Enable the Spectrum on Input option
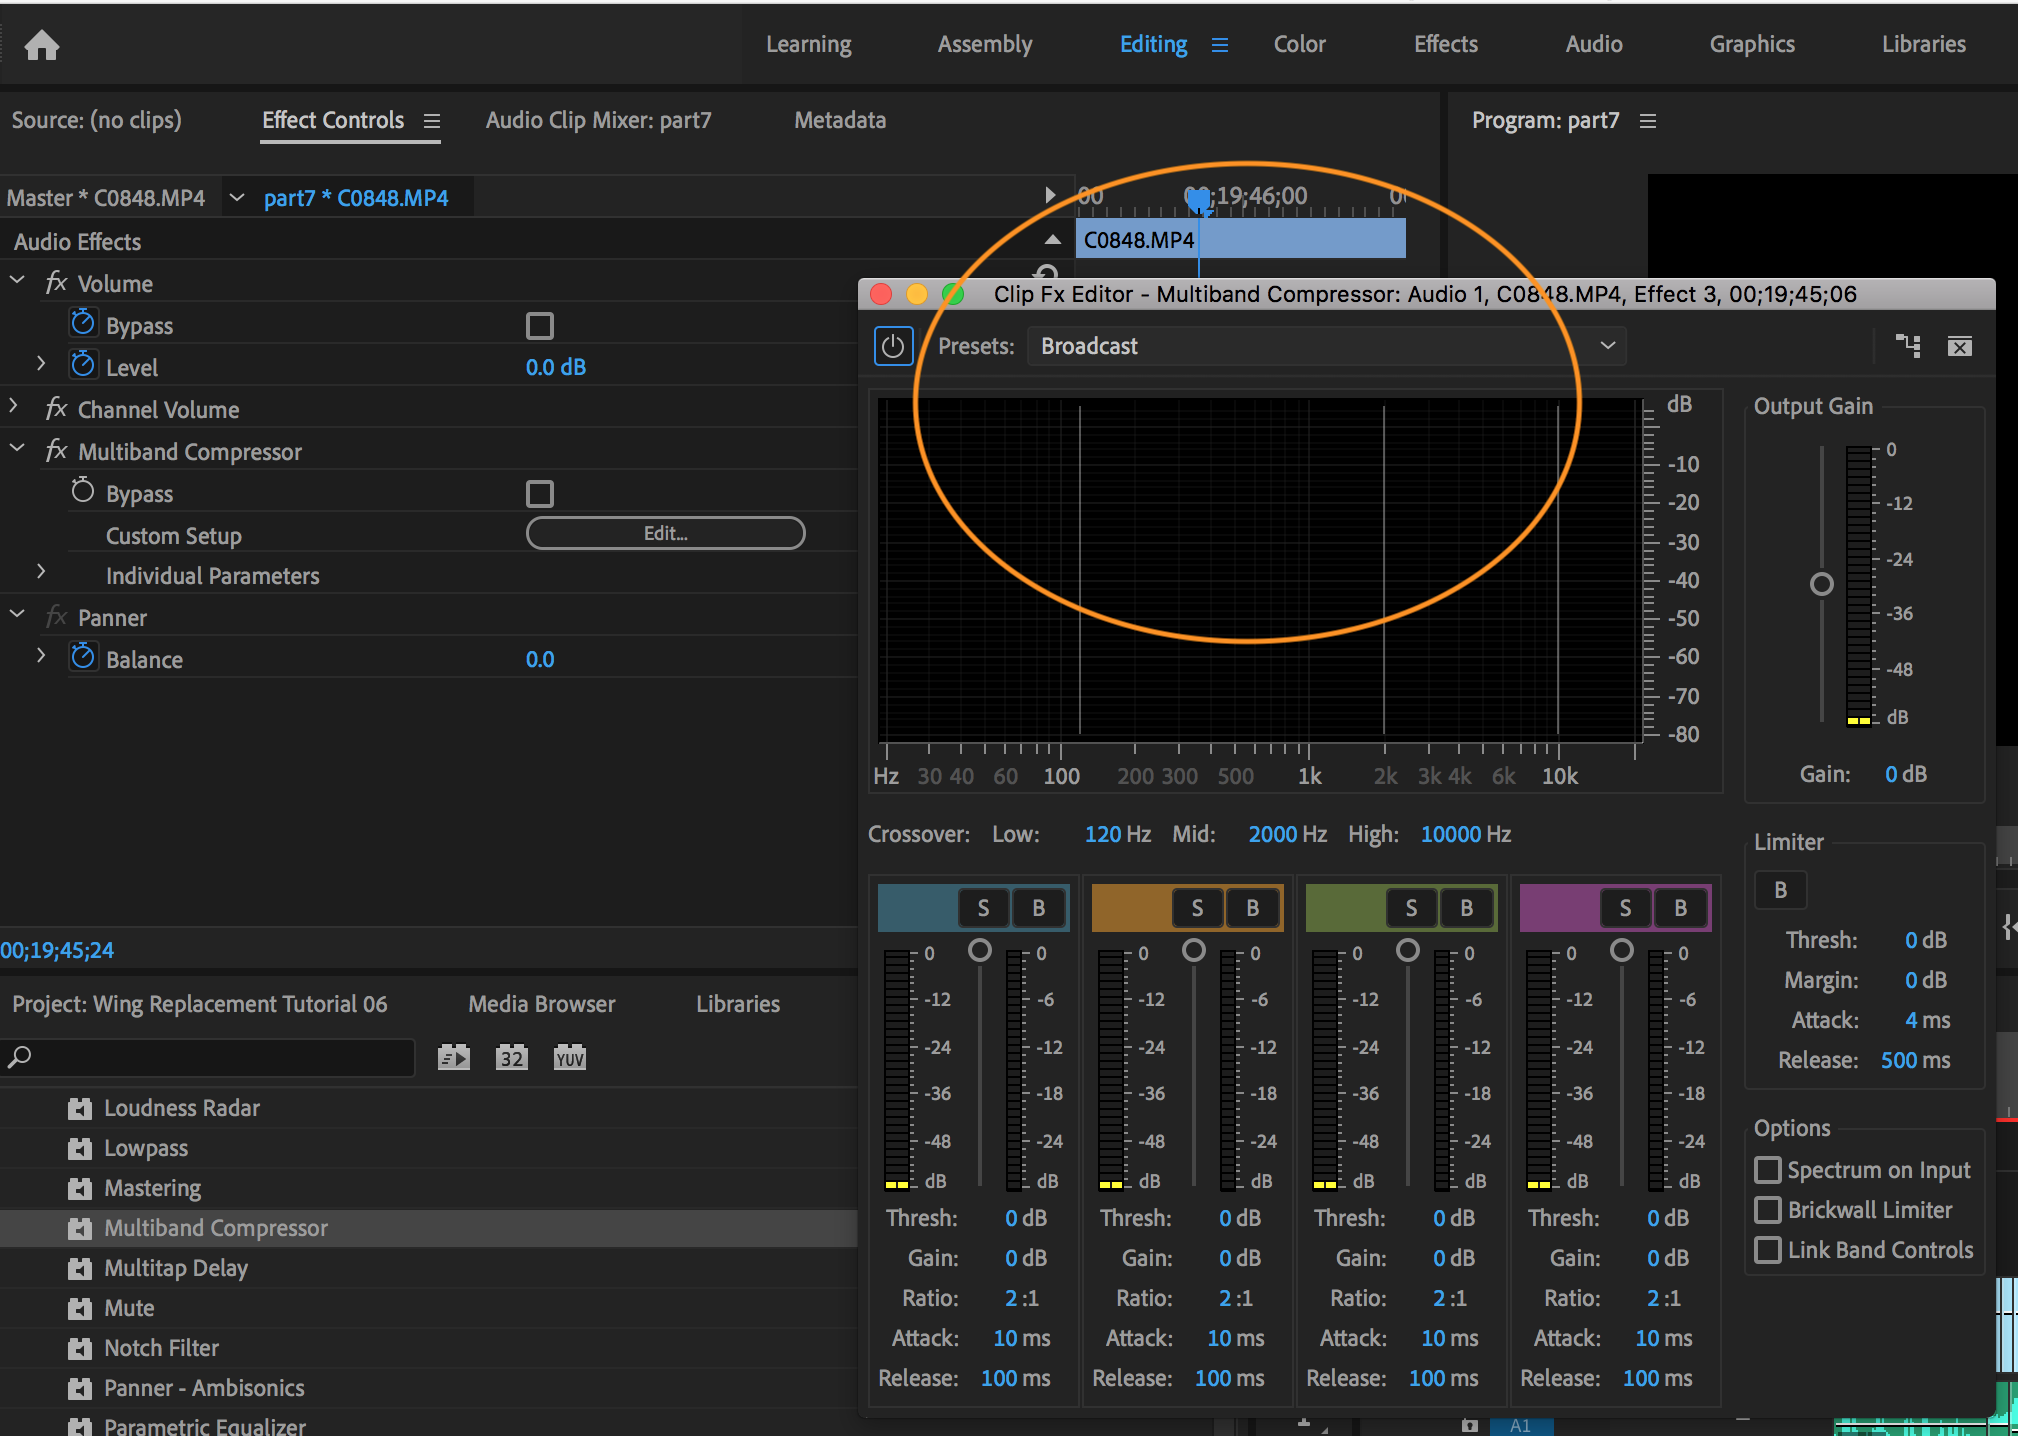The width and height of the screenshot is (2018, 1436). [x=1767, y=1170]
